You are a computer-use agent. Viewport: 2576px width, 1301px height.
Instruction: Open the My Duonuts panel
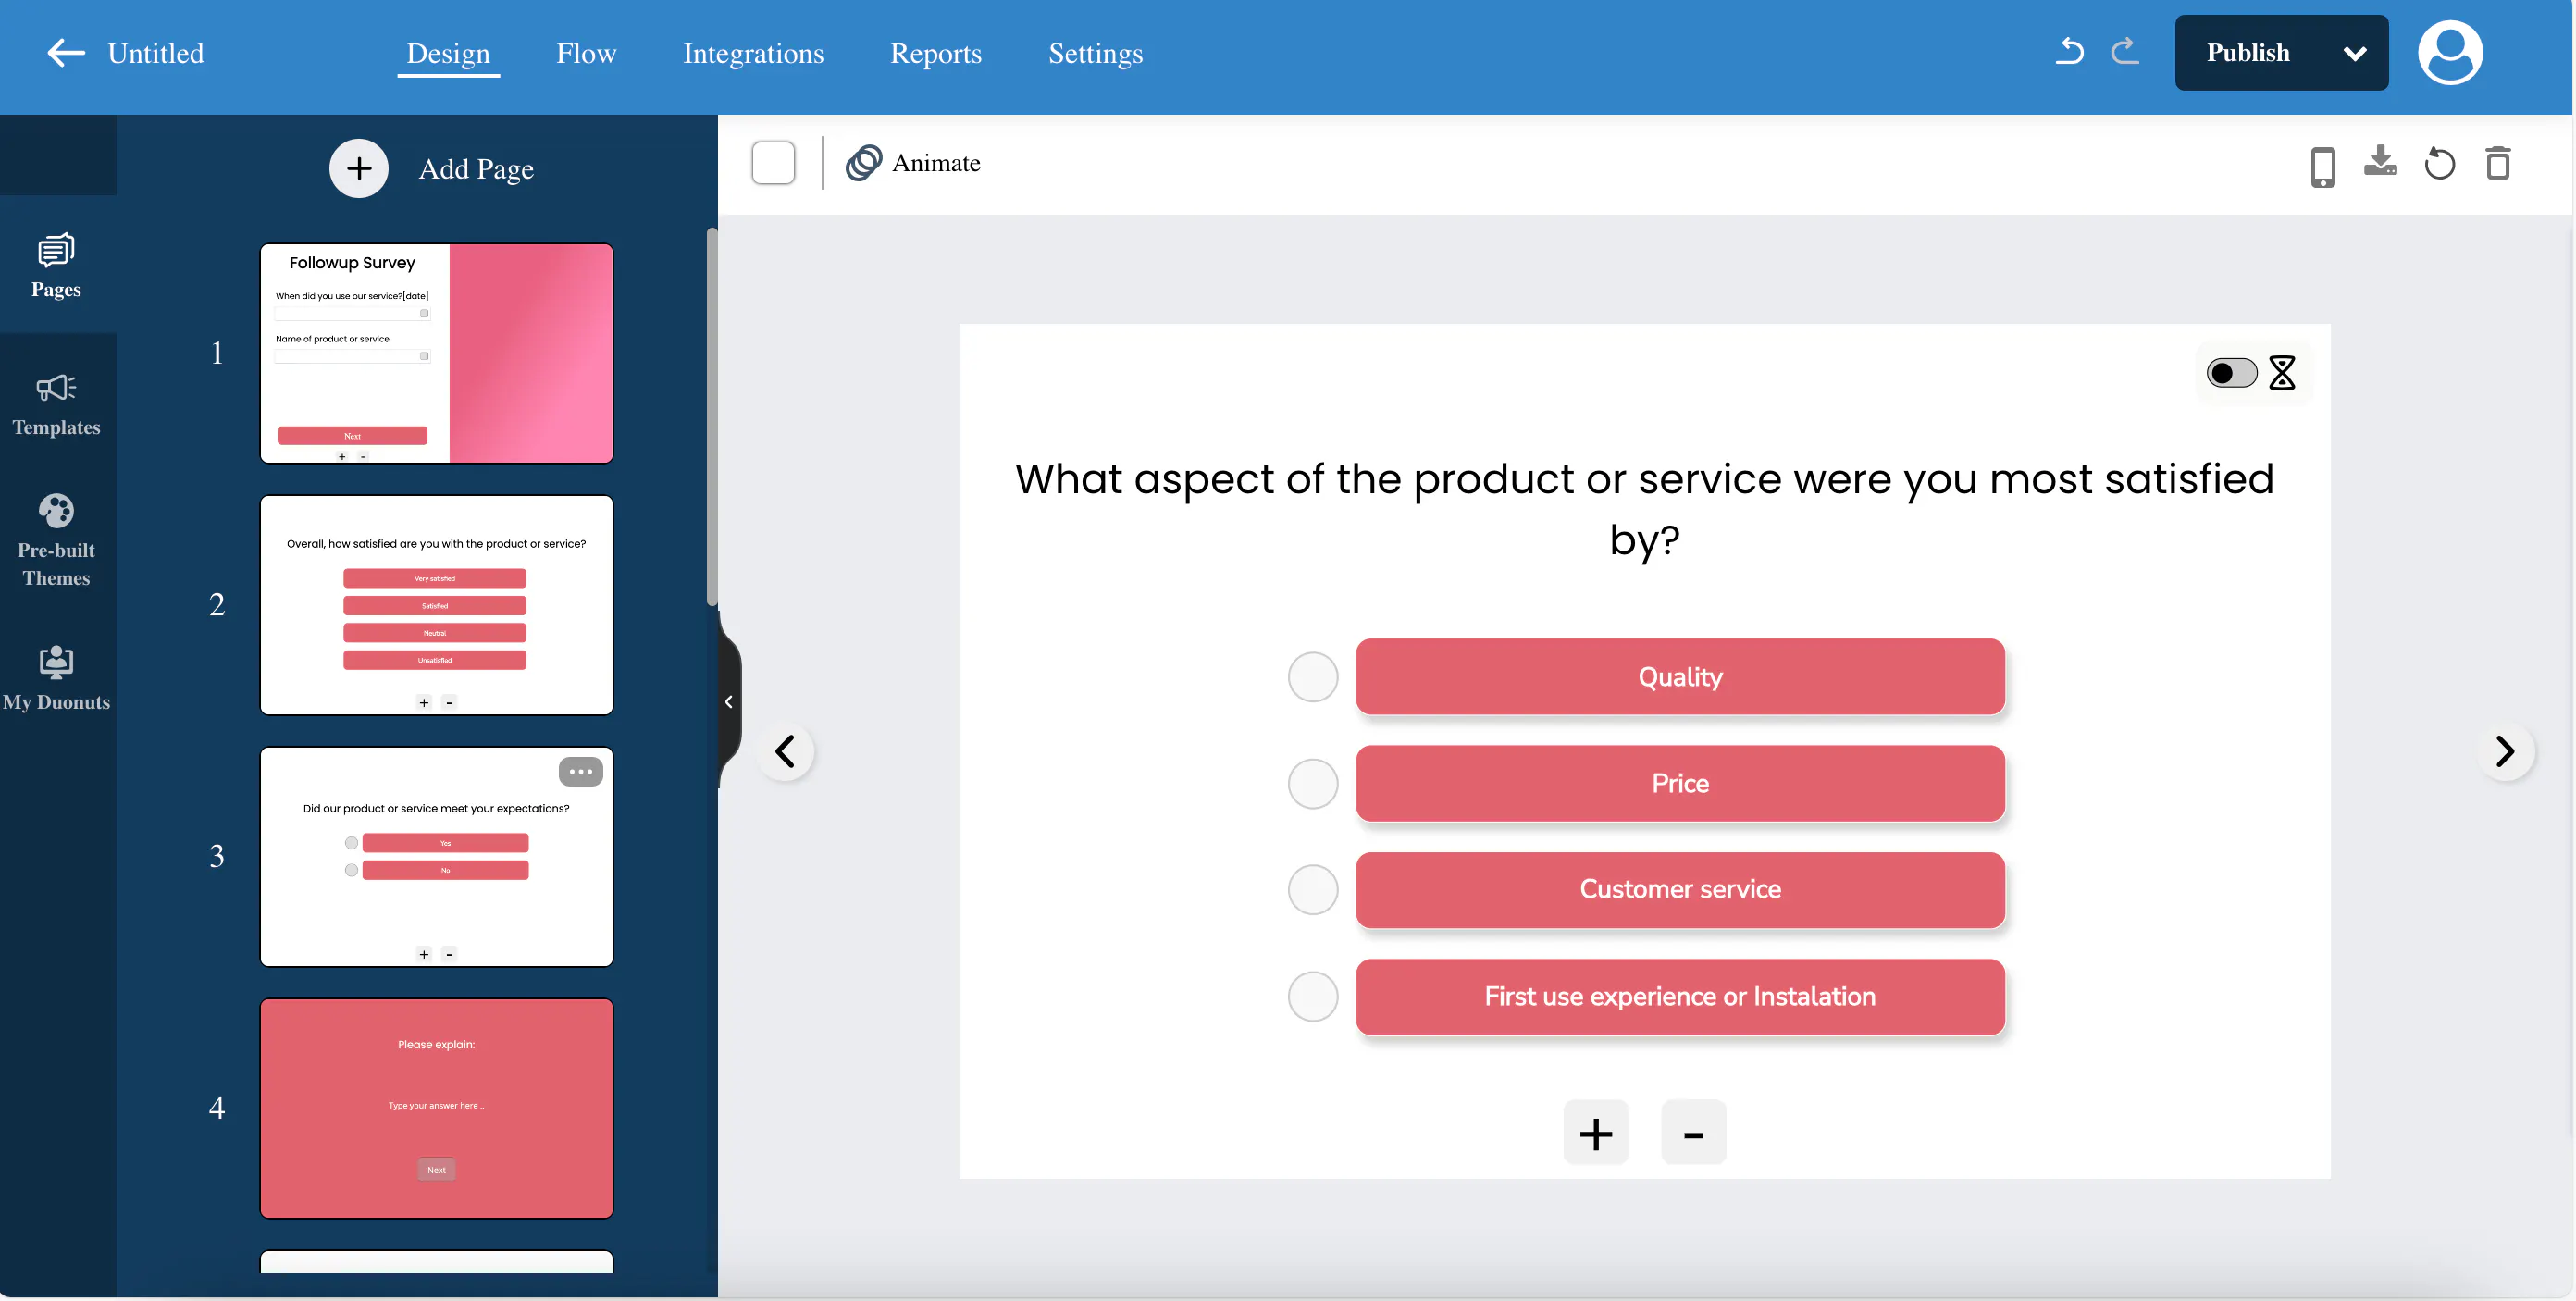click(56, 677)
